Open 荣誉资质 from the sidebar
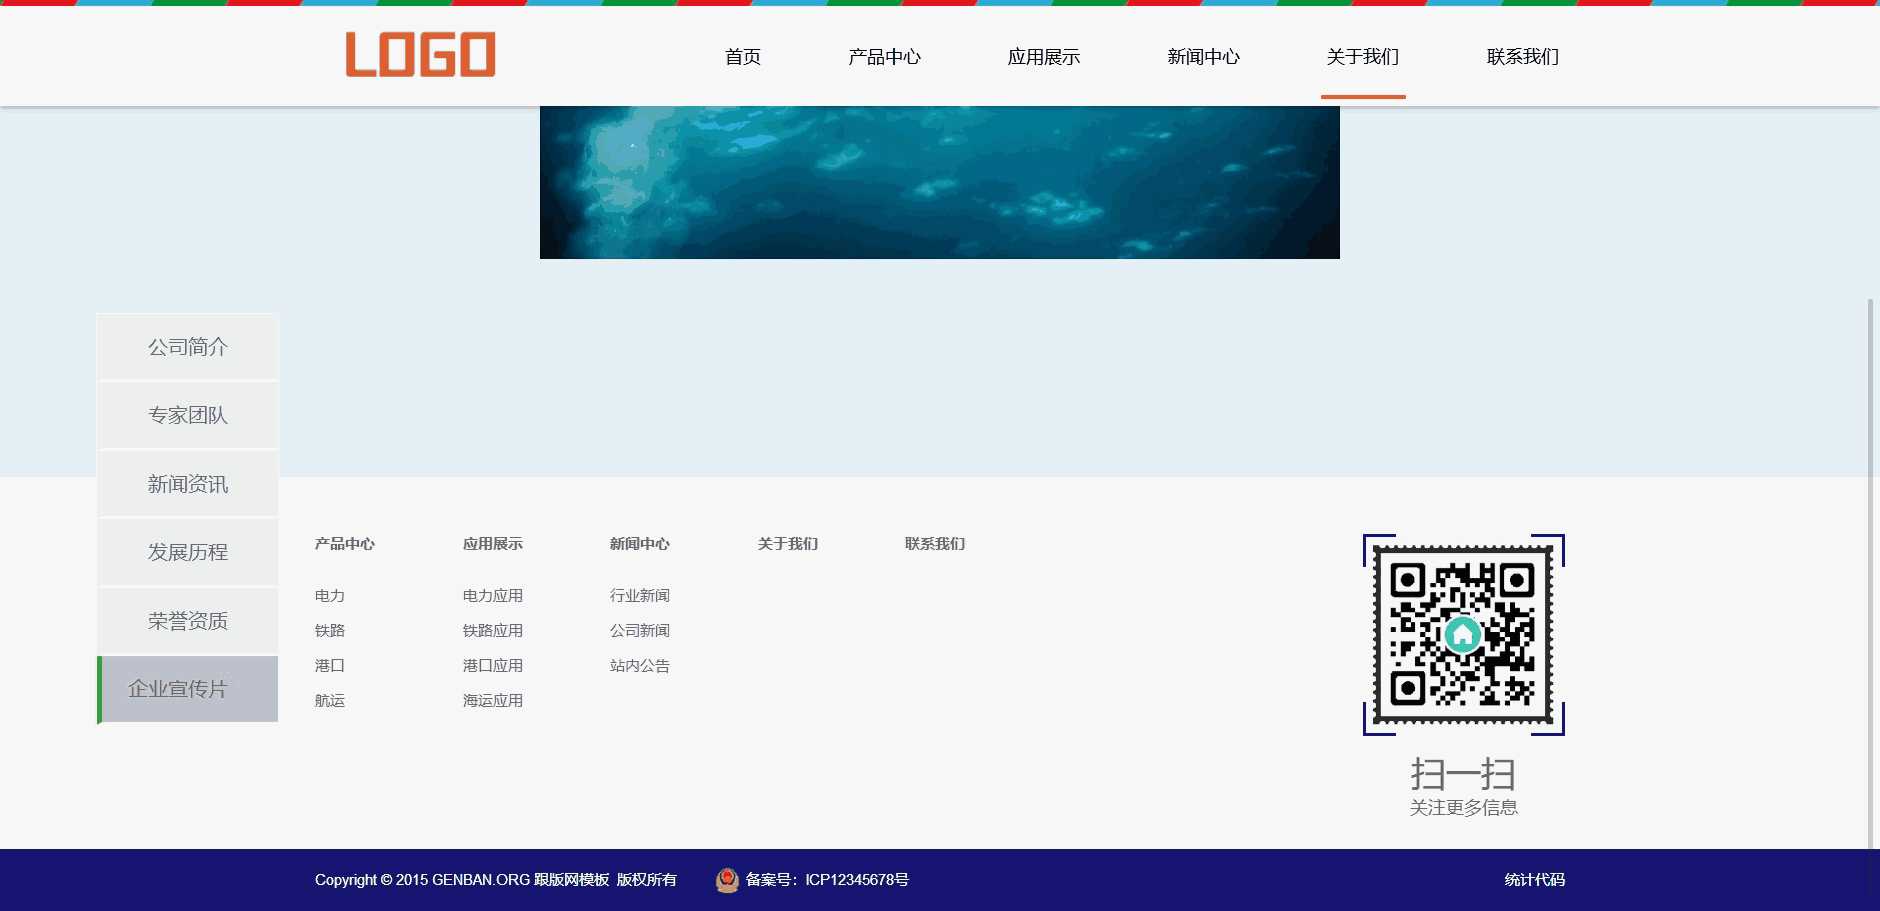 tap(187, 620)
